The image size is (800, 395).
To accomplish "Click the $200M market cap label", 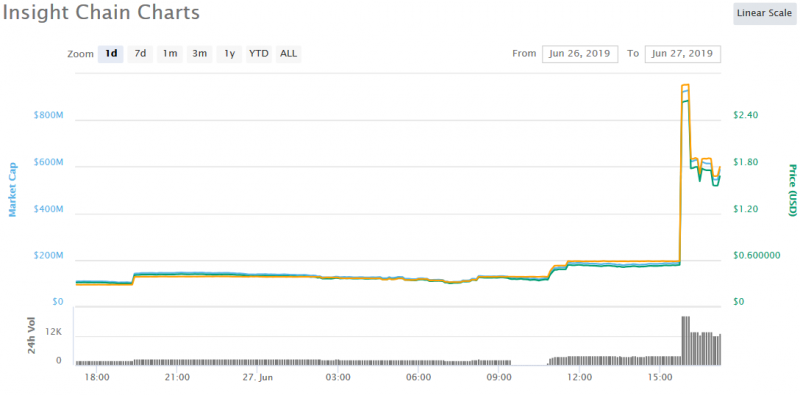I will coord(48,255).
